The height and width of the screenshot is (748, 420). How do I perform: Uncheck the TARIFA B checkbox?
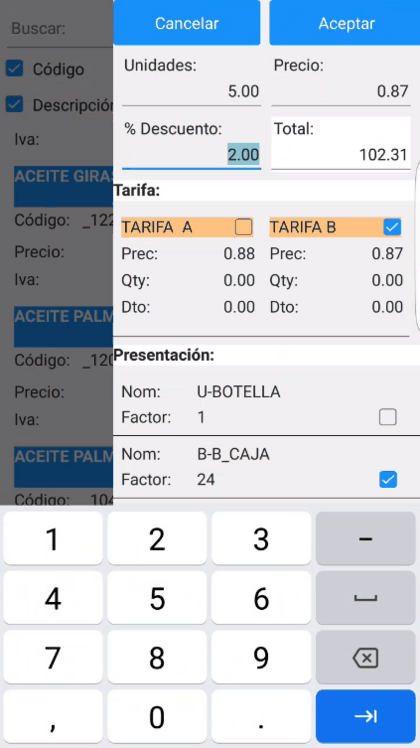click(x=392, y=228)
